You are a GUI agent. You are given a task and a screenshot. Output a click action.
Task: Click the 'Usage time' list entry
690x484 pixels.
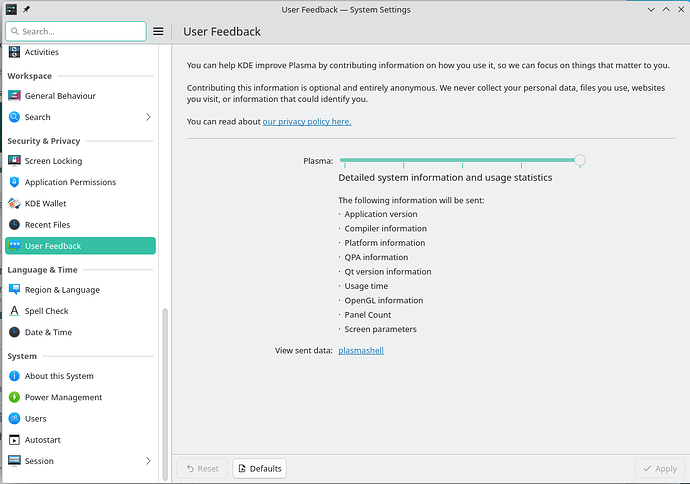click(x=366, y=286)
